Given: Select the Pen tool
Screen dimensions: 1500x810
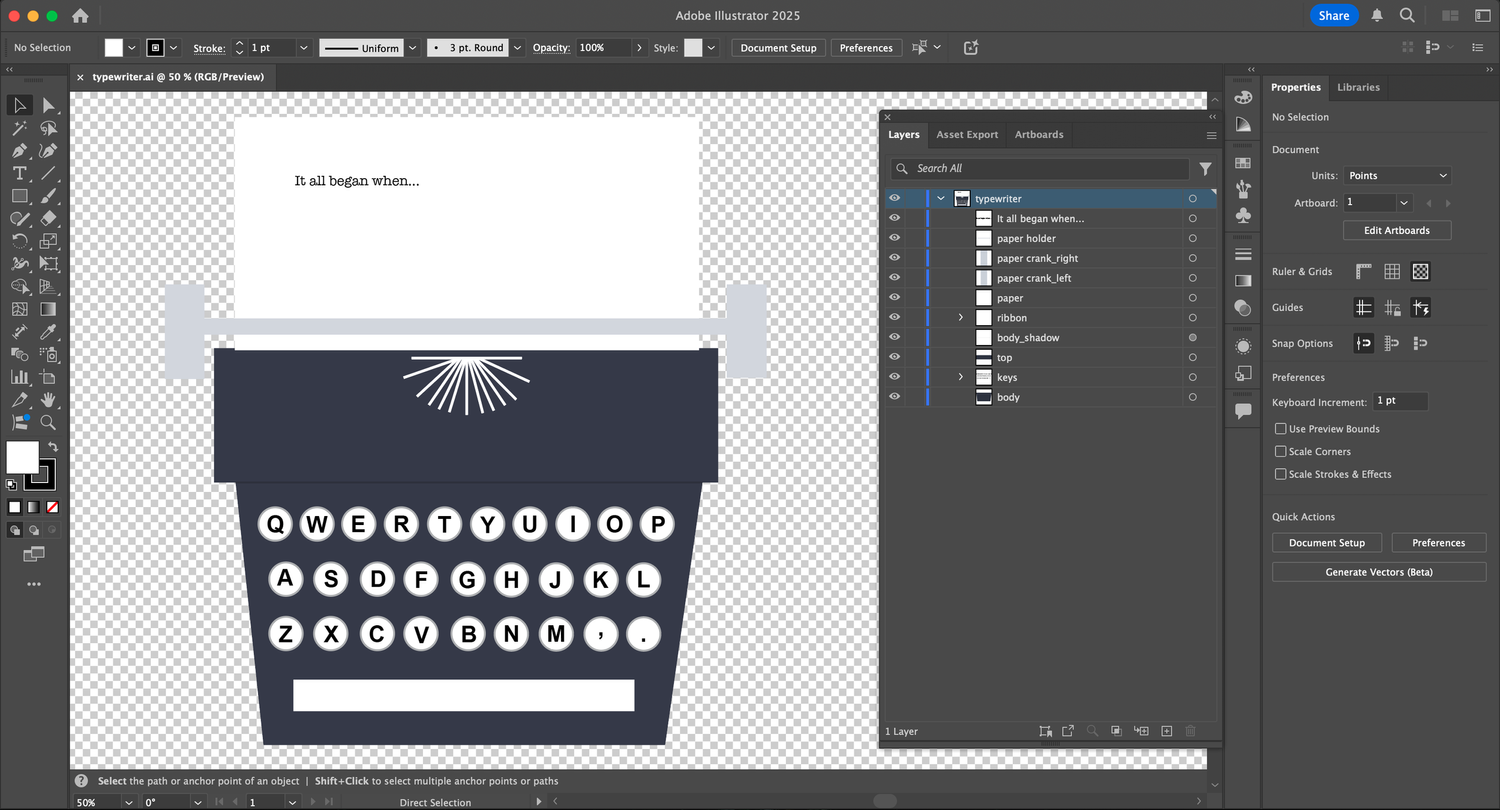Looking at the screenshot, I should [19, 151].
